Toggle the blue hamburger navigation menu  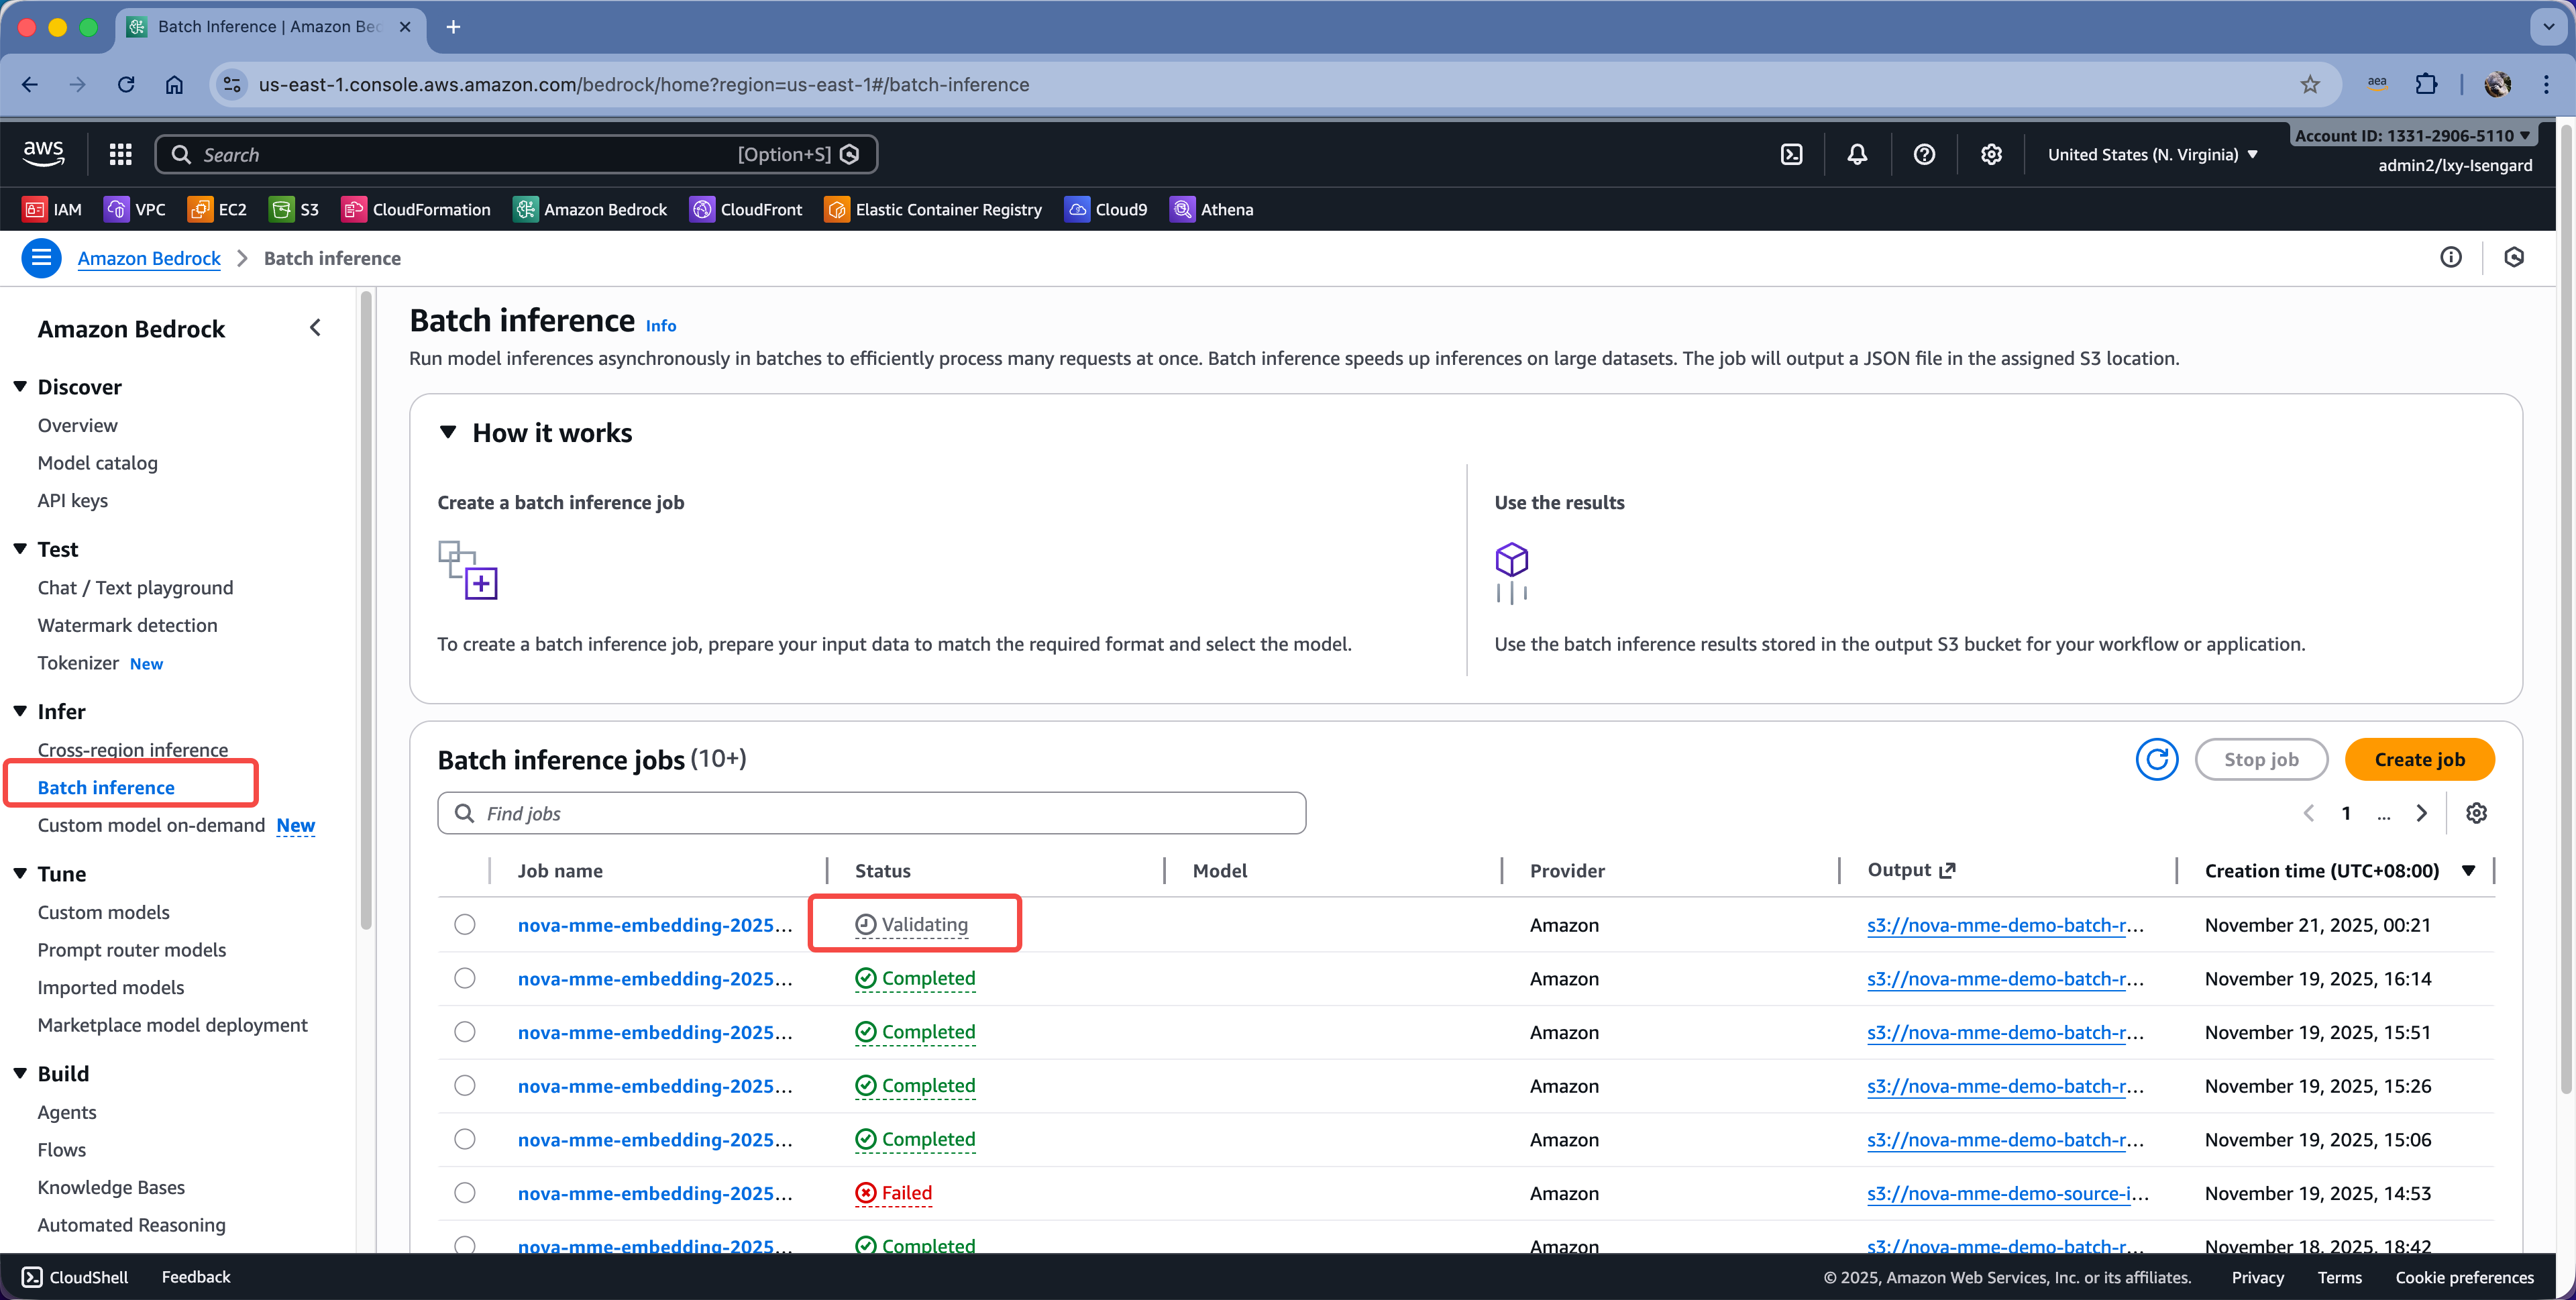click(41, 258)
